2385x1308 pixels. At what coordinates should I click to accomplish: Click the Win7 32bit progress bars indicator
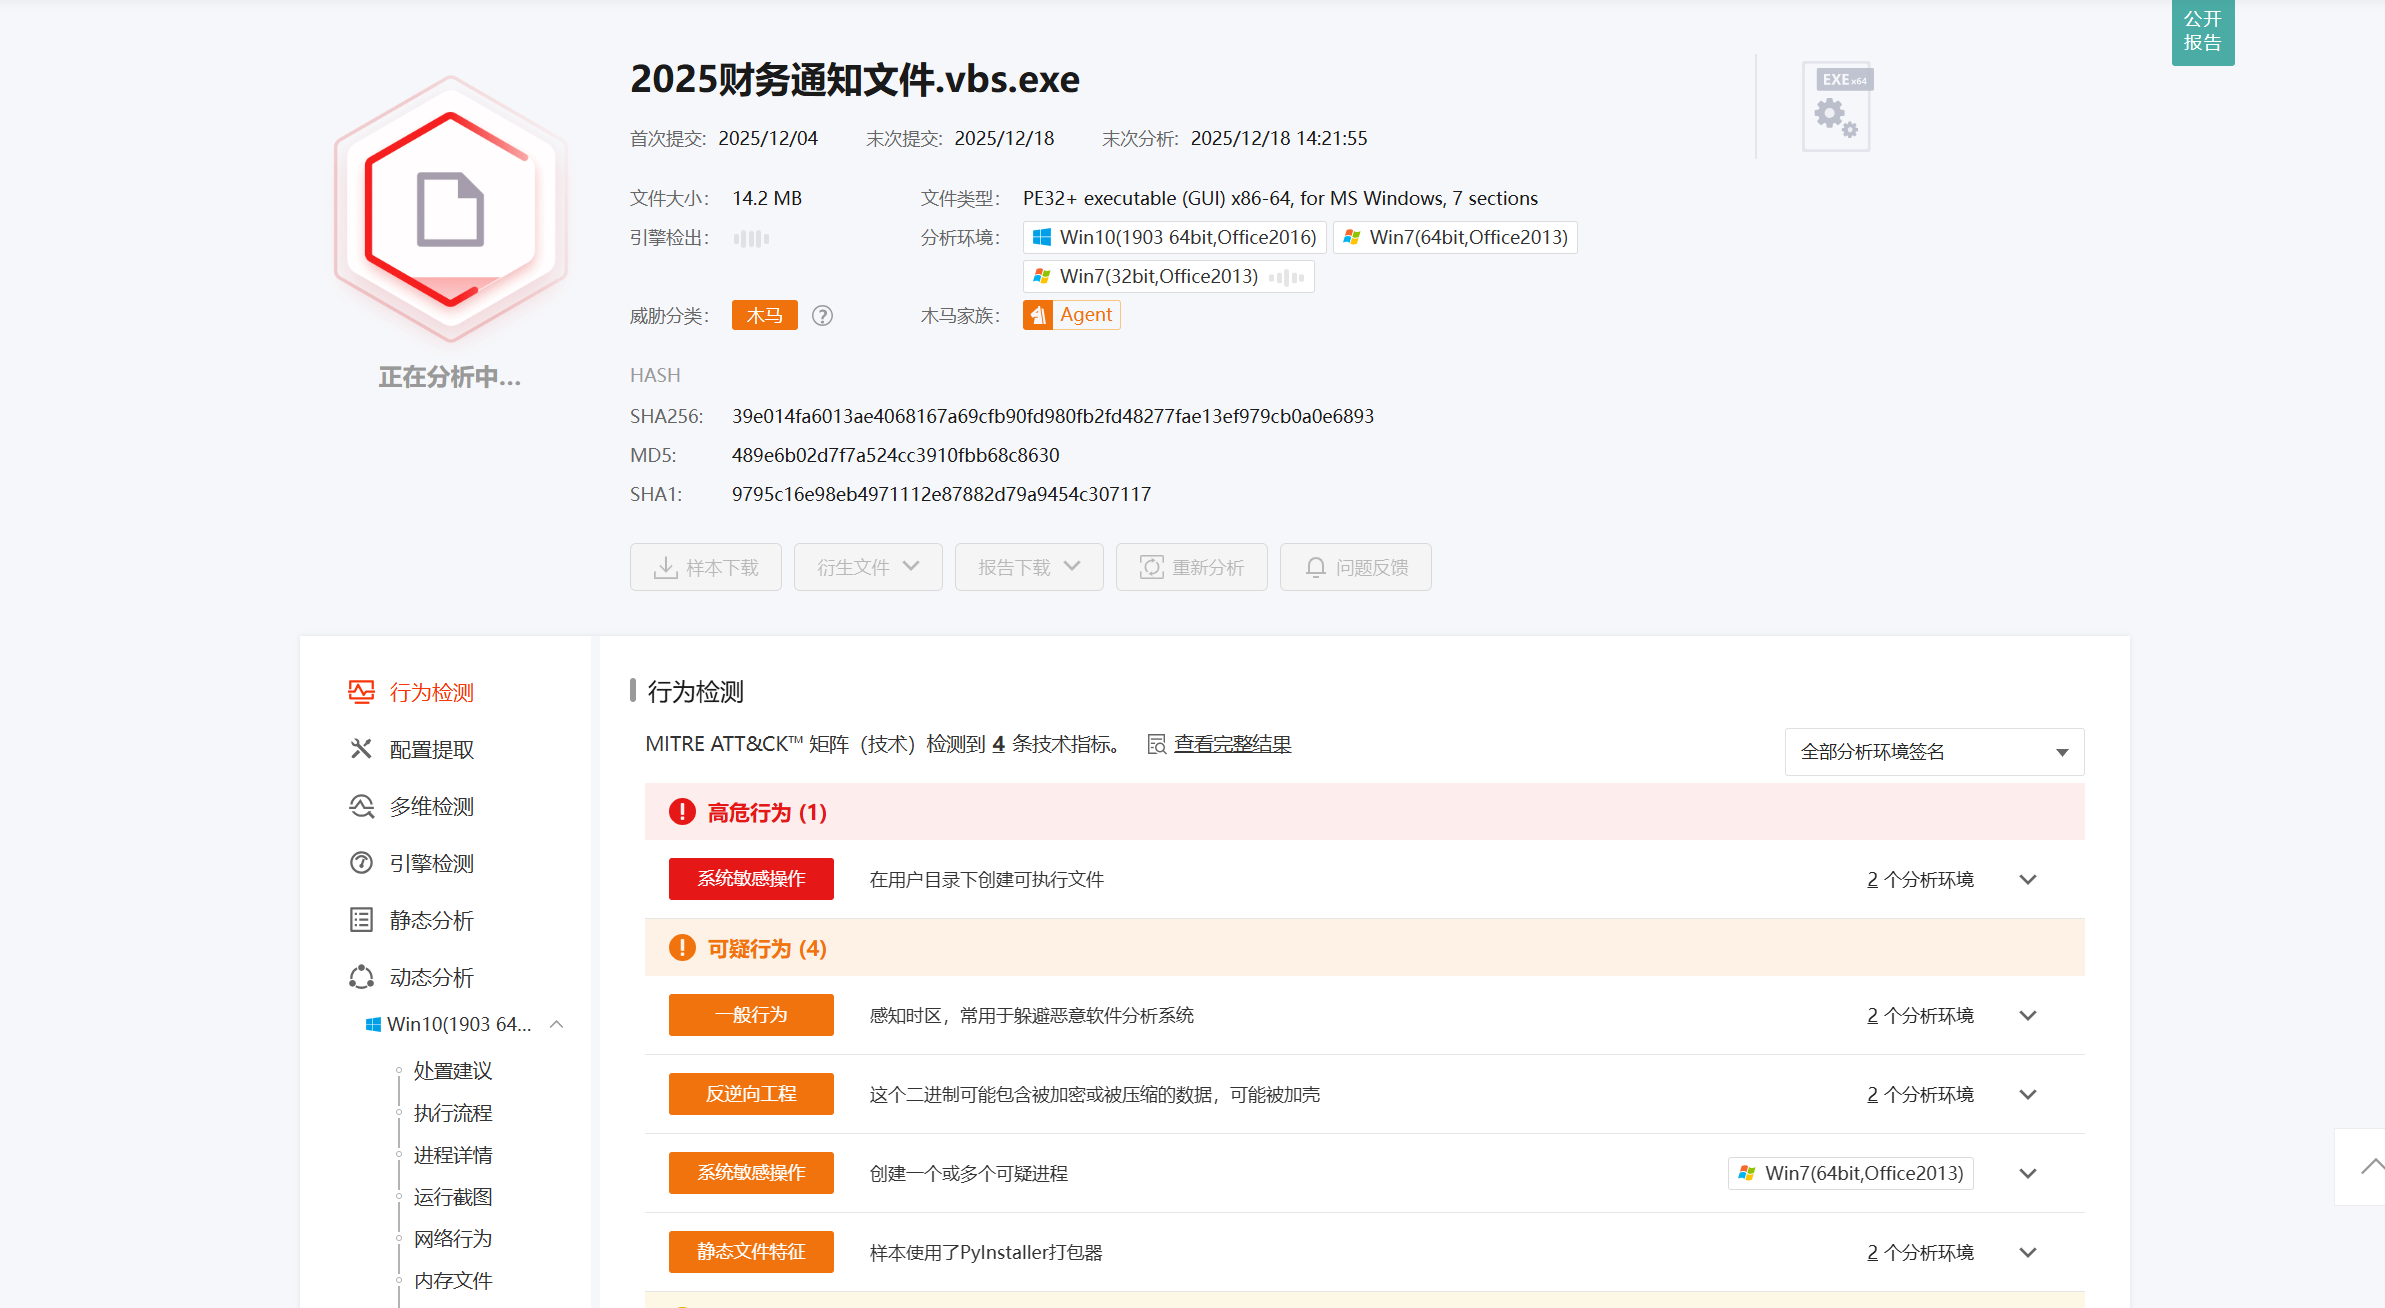coord(1287,277)
